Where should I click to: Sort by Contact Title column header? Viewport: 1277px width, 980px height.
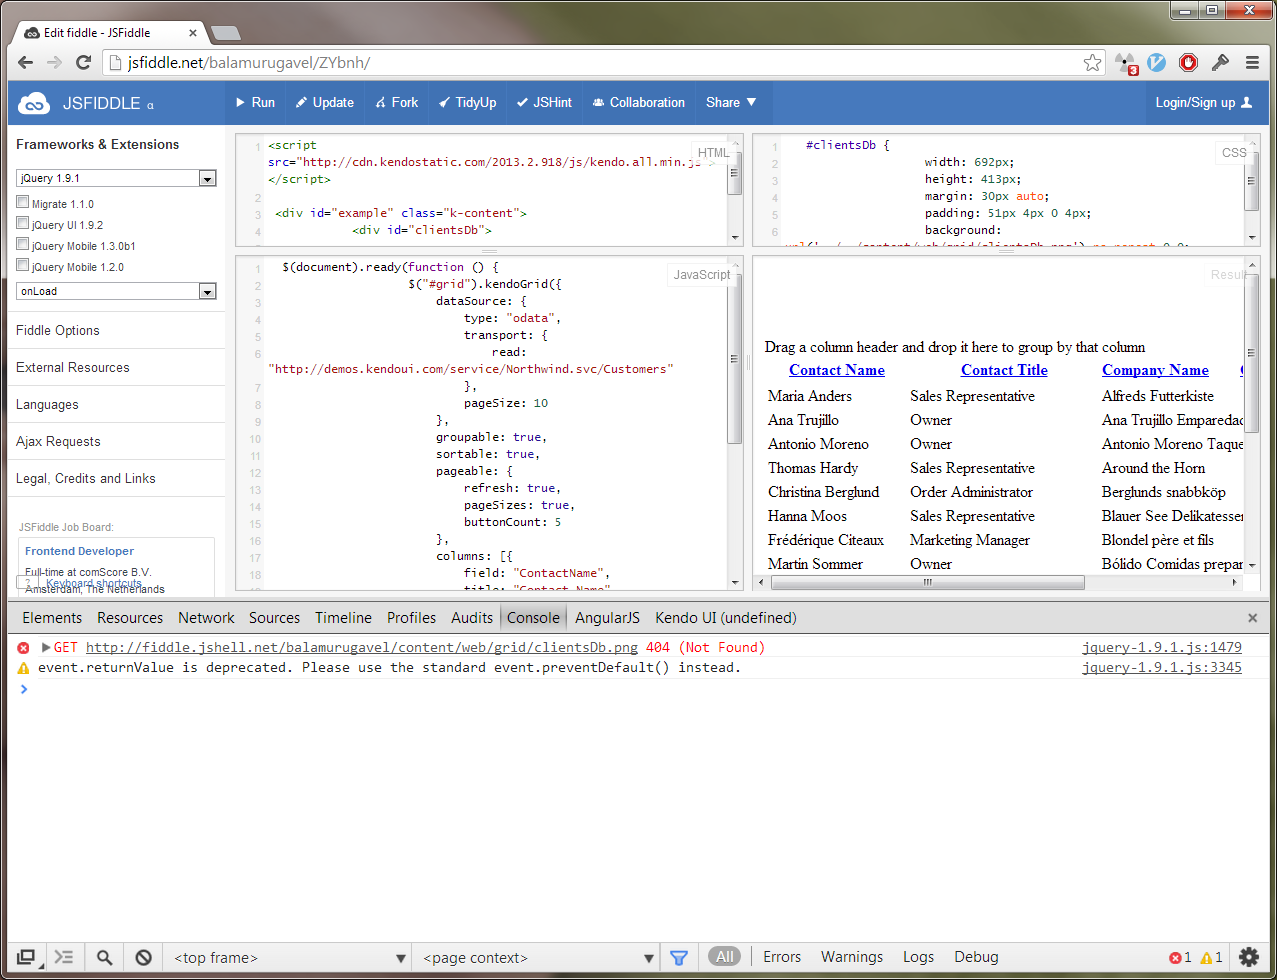[x=1004, y=370]
